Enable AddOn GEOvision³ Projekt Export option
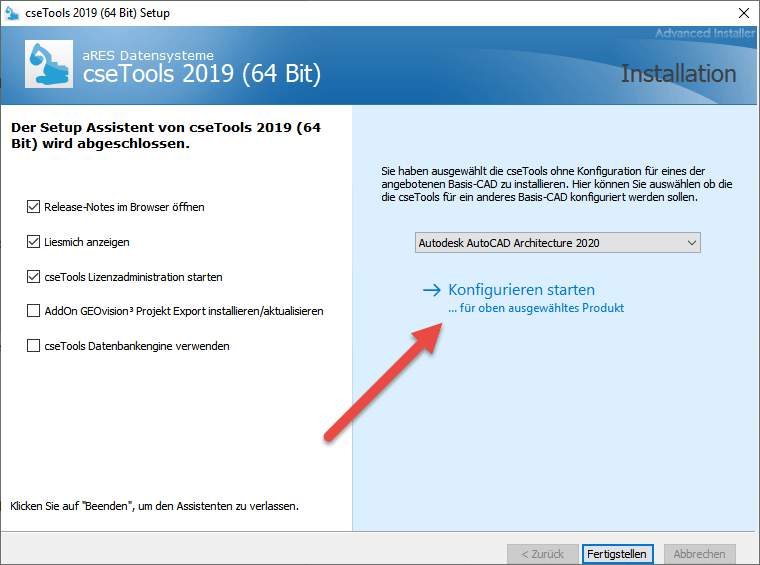760x565 pixels. click(x=35, y=311)
